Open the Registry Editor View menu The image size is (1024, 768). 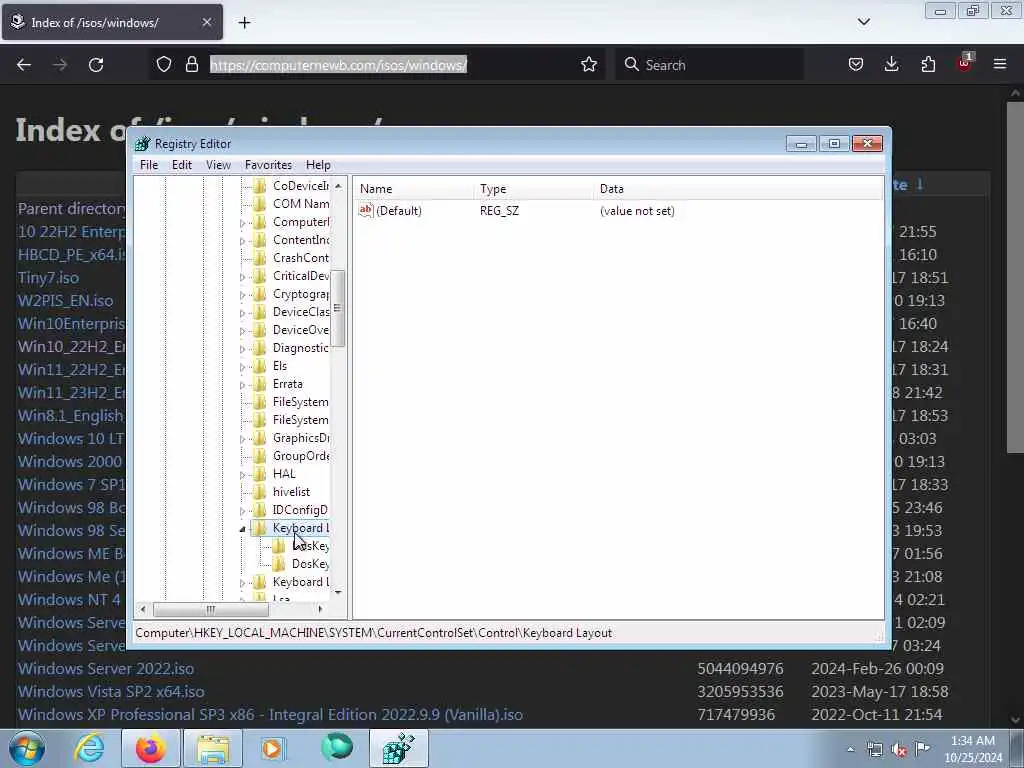[x=218, y=165]
